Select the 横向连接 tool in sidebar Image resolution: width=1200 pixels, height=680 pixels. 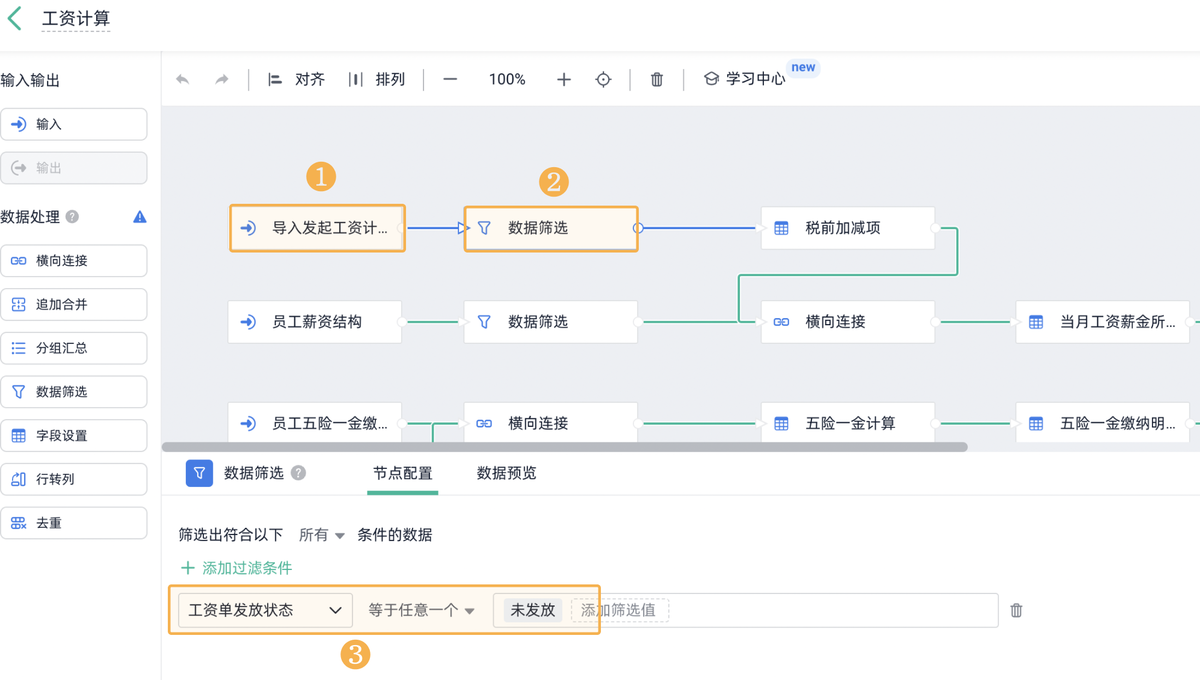tap(74, 261)
